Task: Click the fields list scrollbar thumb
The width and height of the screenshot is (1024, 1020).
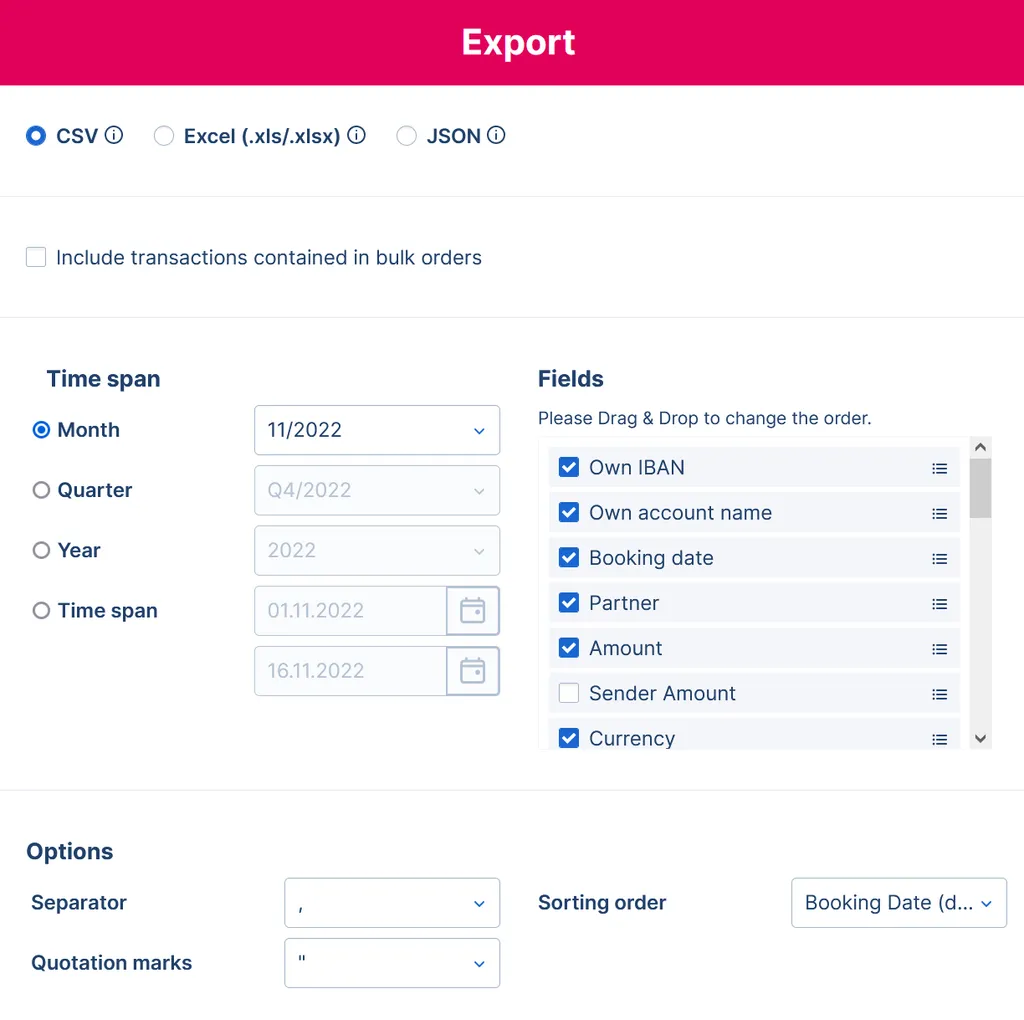Action: coord(980,488)
